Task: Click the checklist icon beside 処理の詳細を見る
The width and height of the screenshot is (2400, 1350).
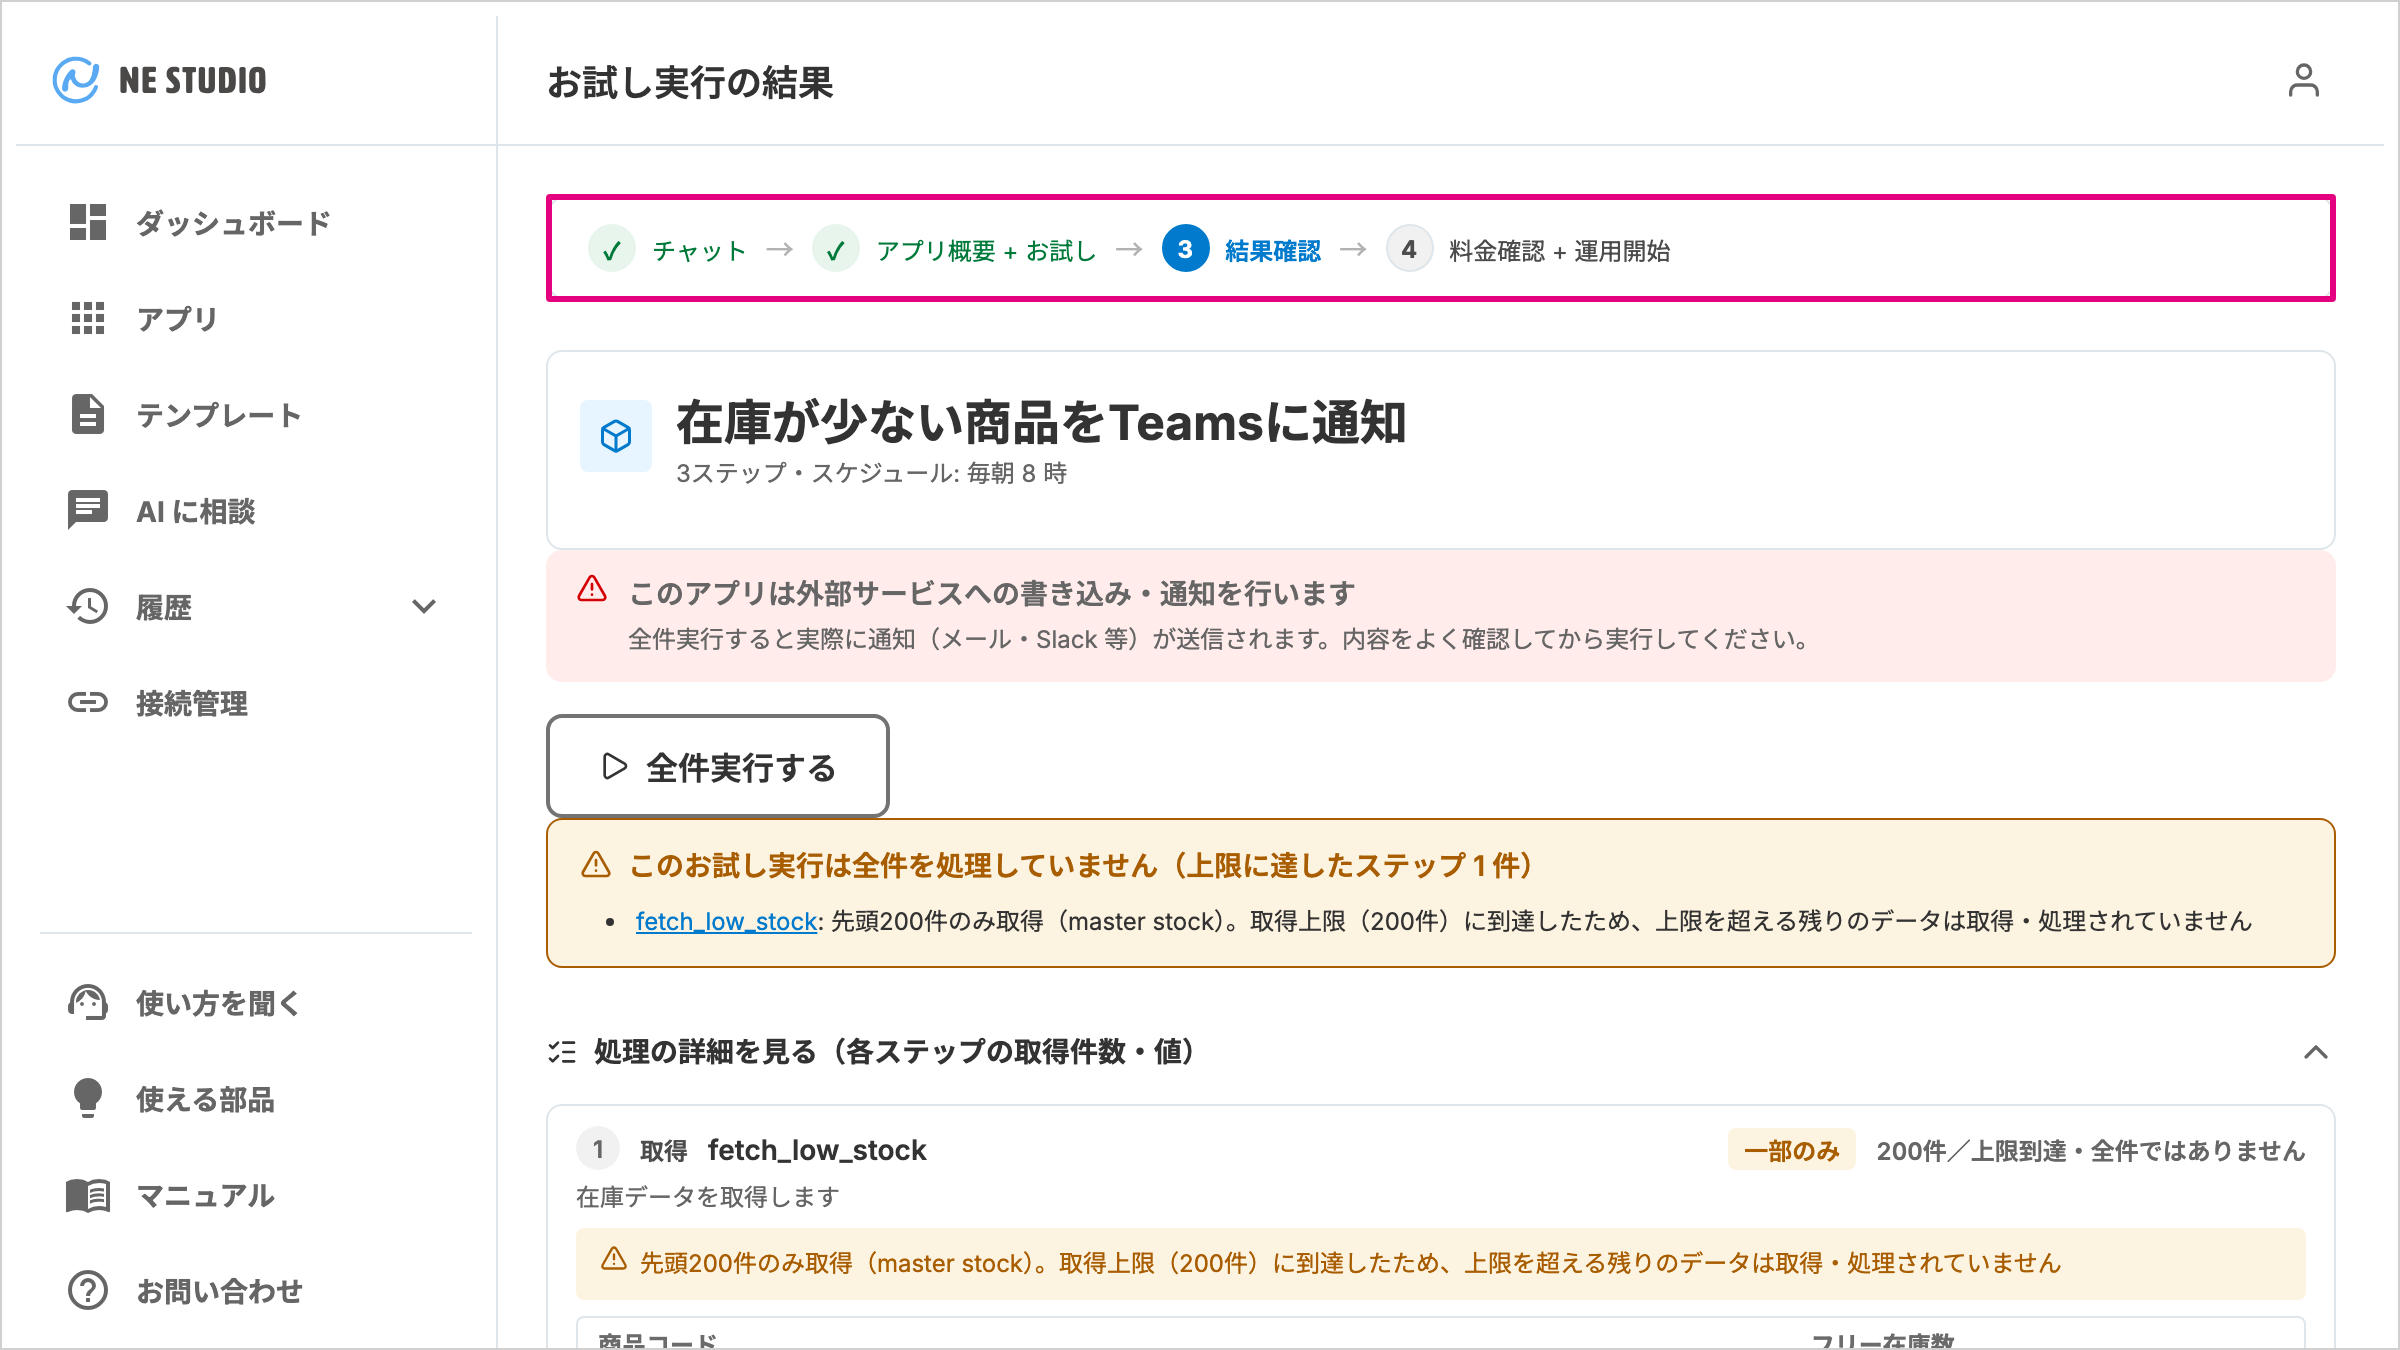Action: coord(562,1052)
